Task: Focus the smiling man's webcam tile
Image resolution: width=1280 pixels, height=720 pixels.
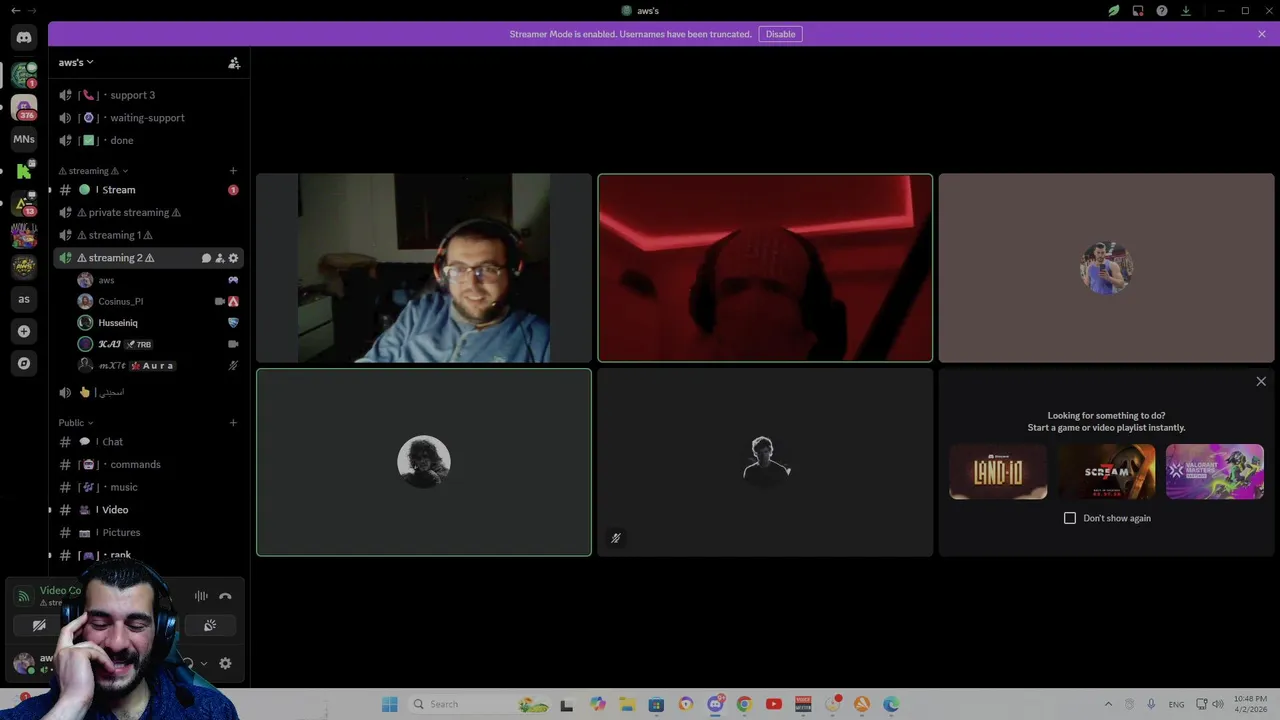Action: click(x=424, y=268)
